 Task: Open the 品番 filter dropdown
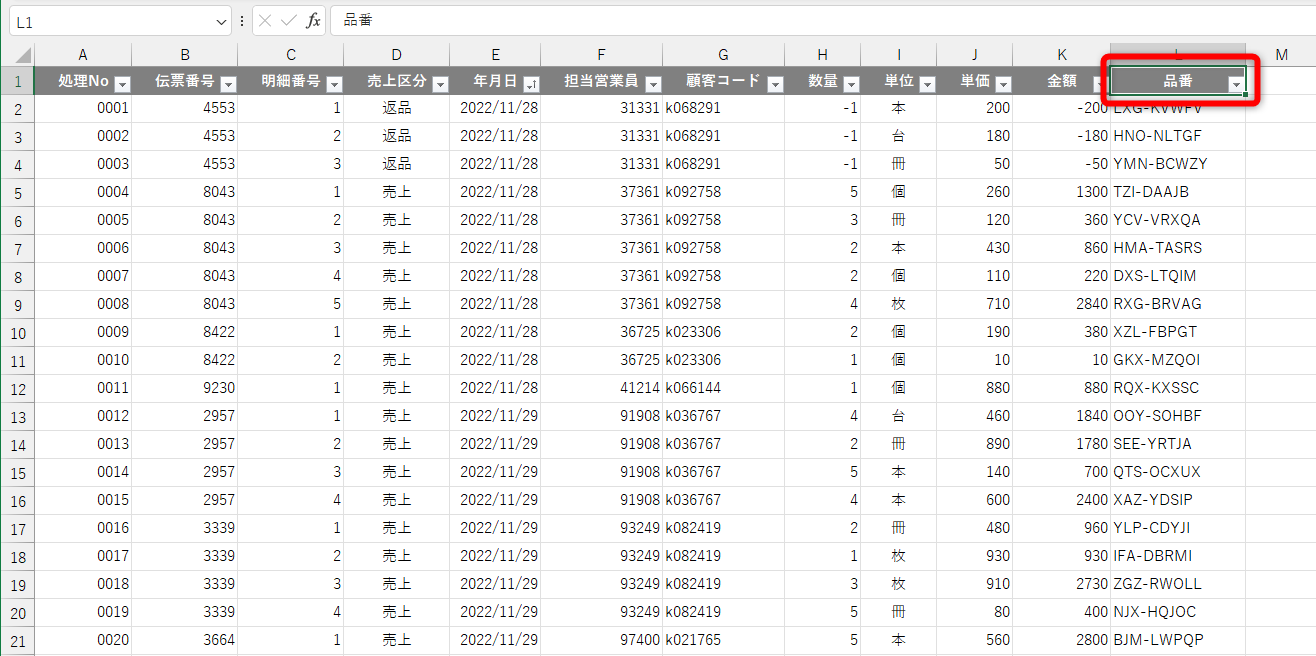1237,86
